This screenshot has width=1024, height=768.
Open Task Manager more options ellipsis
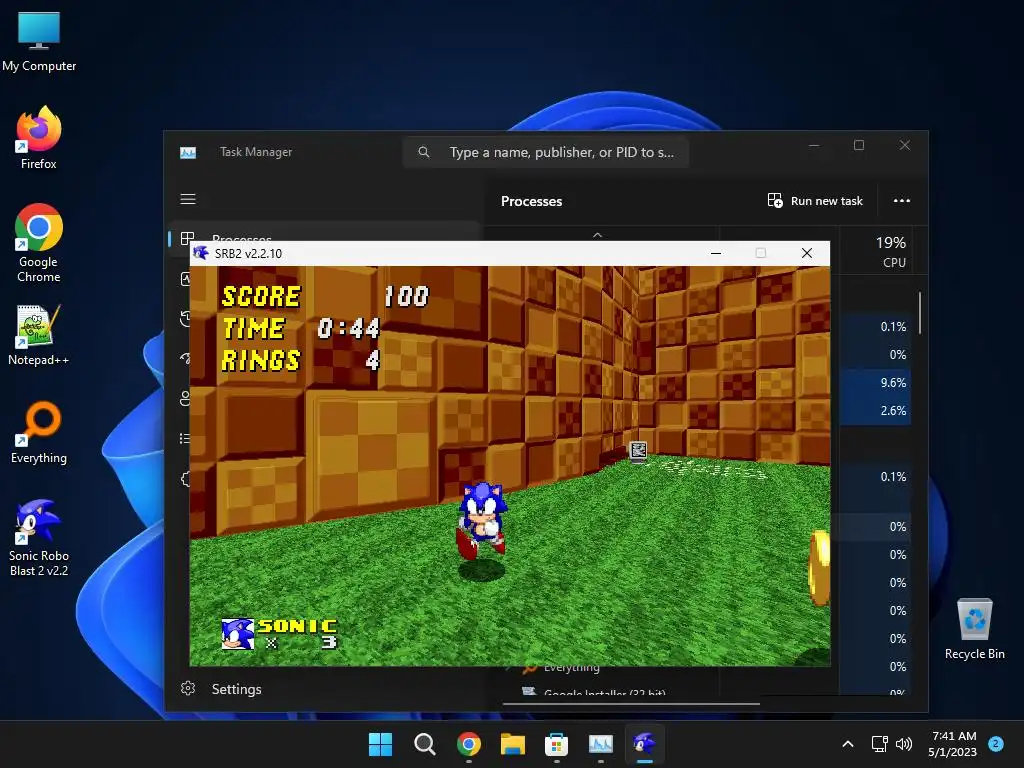(x=902, y=200)
